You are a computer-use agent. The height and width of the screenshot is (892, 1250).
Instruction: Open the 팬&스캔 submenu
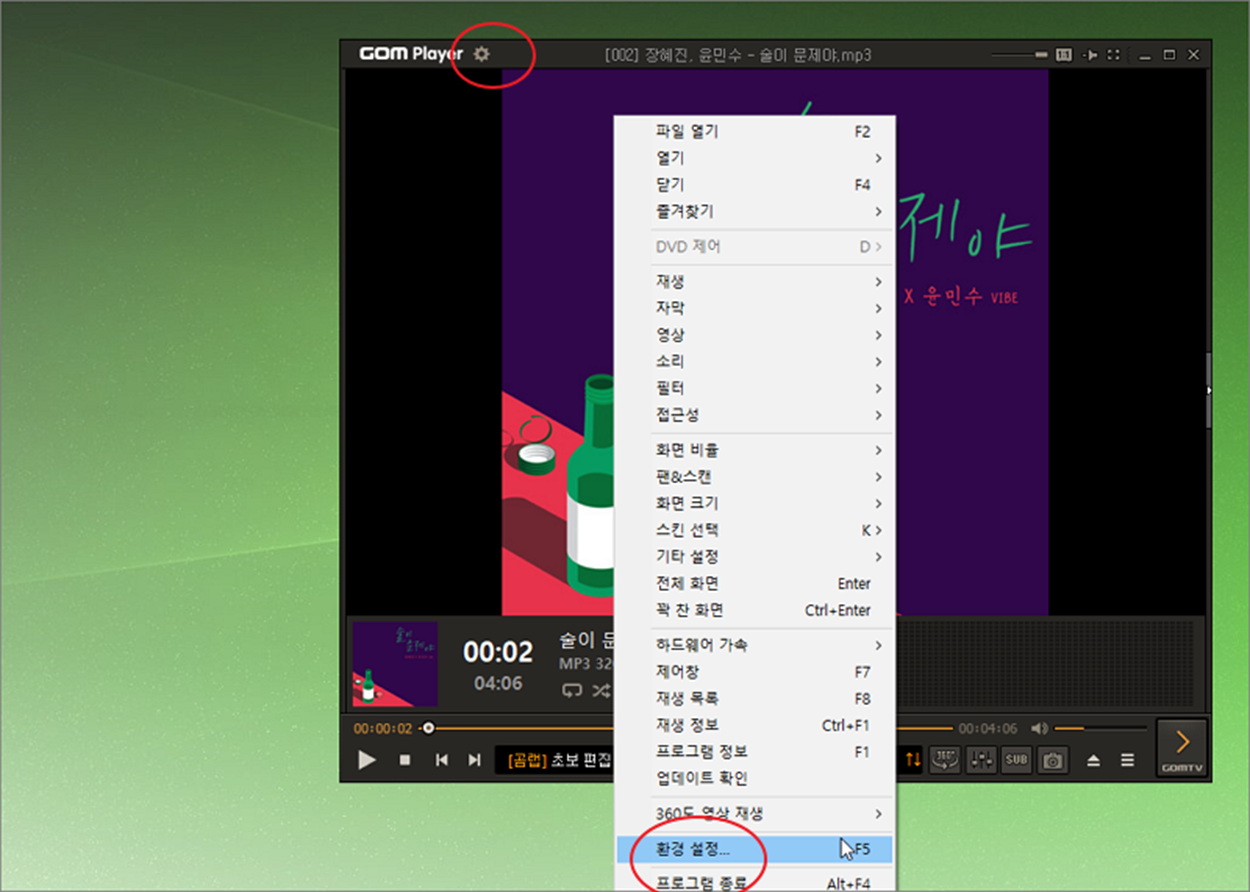pyautogui.click(x=754, y=477)
